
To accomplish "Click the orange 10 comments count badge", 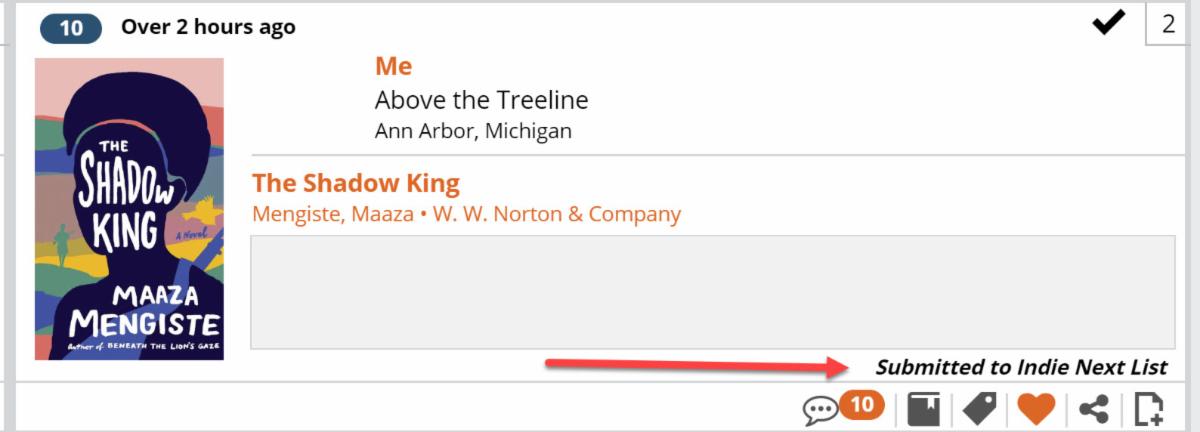I will (x=862, y=405).
